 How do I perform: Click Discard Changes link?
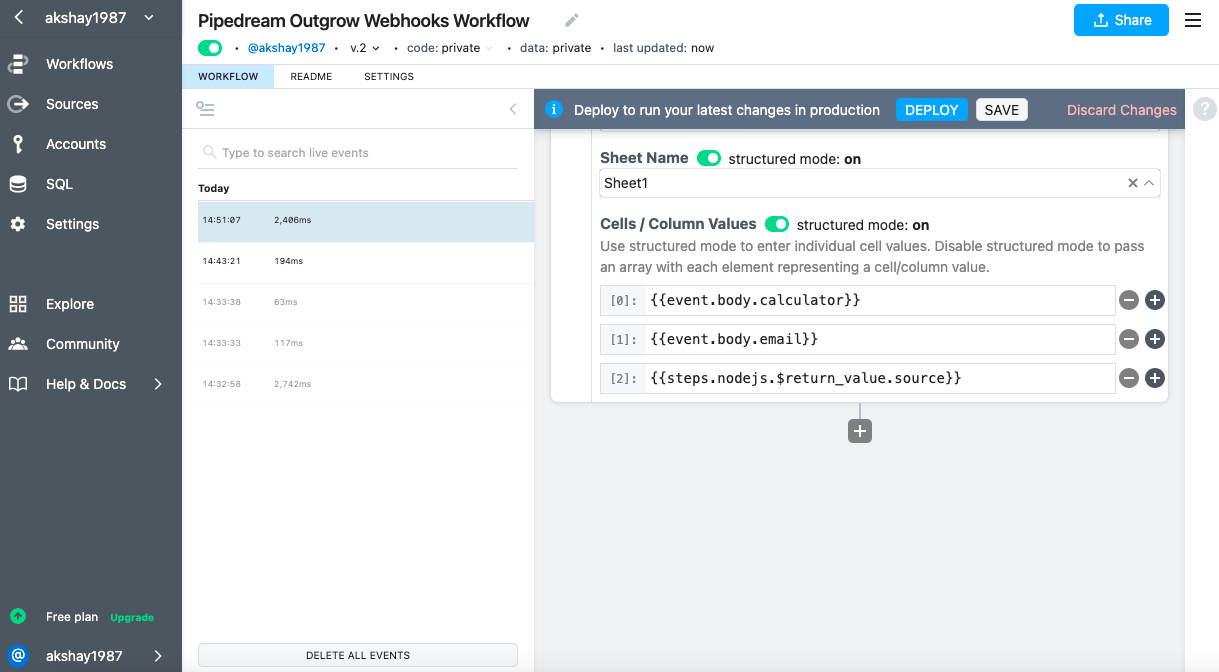(x=1122, y=110)
